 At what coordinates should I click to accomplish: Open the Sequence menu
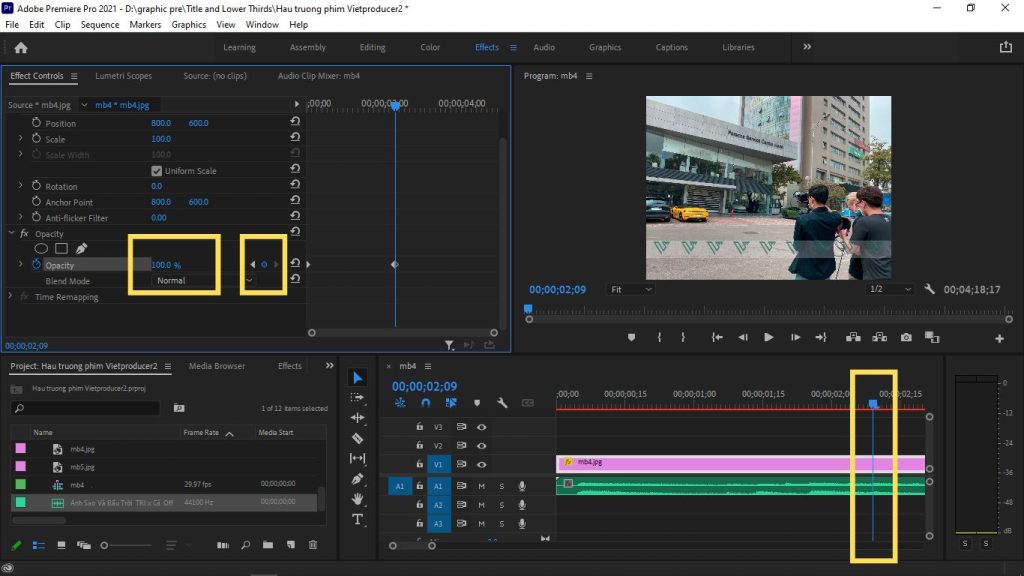click(x=99, y=24)
